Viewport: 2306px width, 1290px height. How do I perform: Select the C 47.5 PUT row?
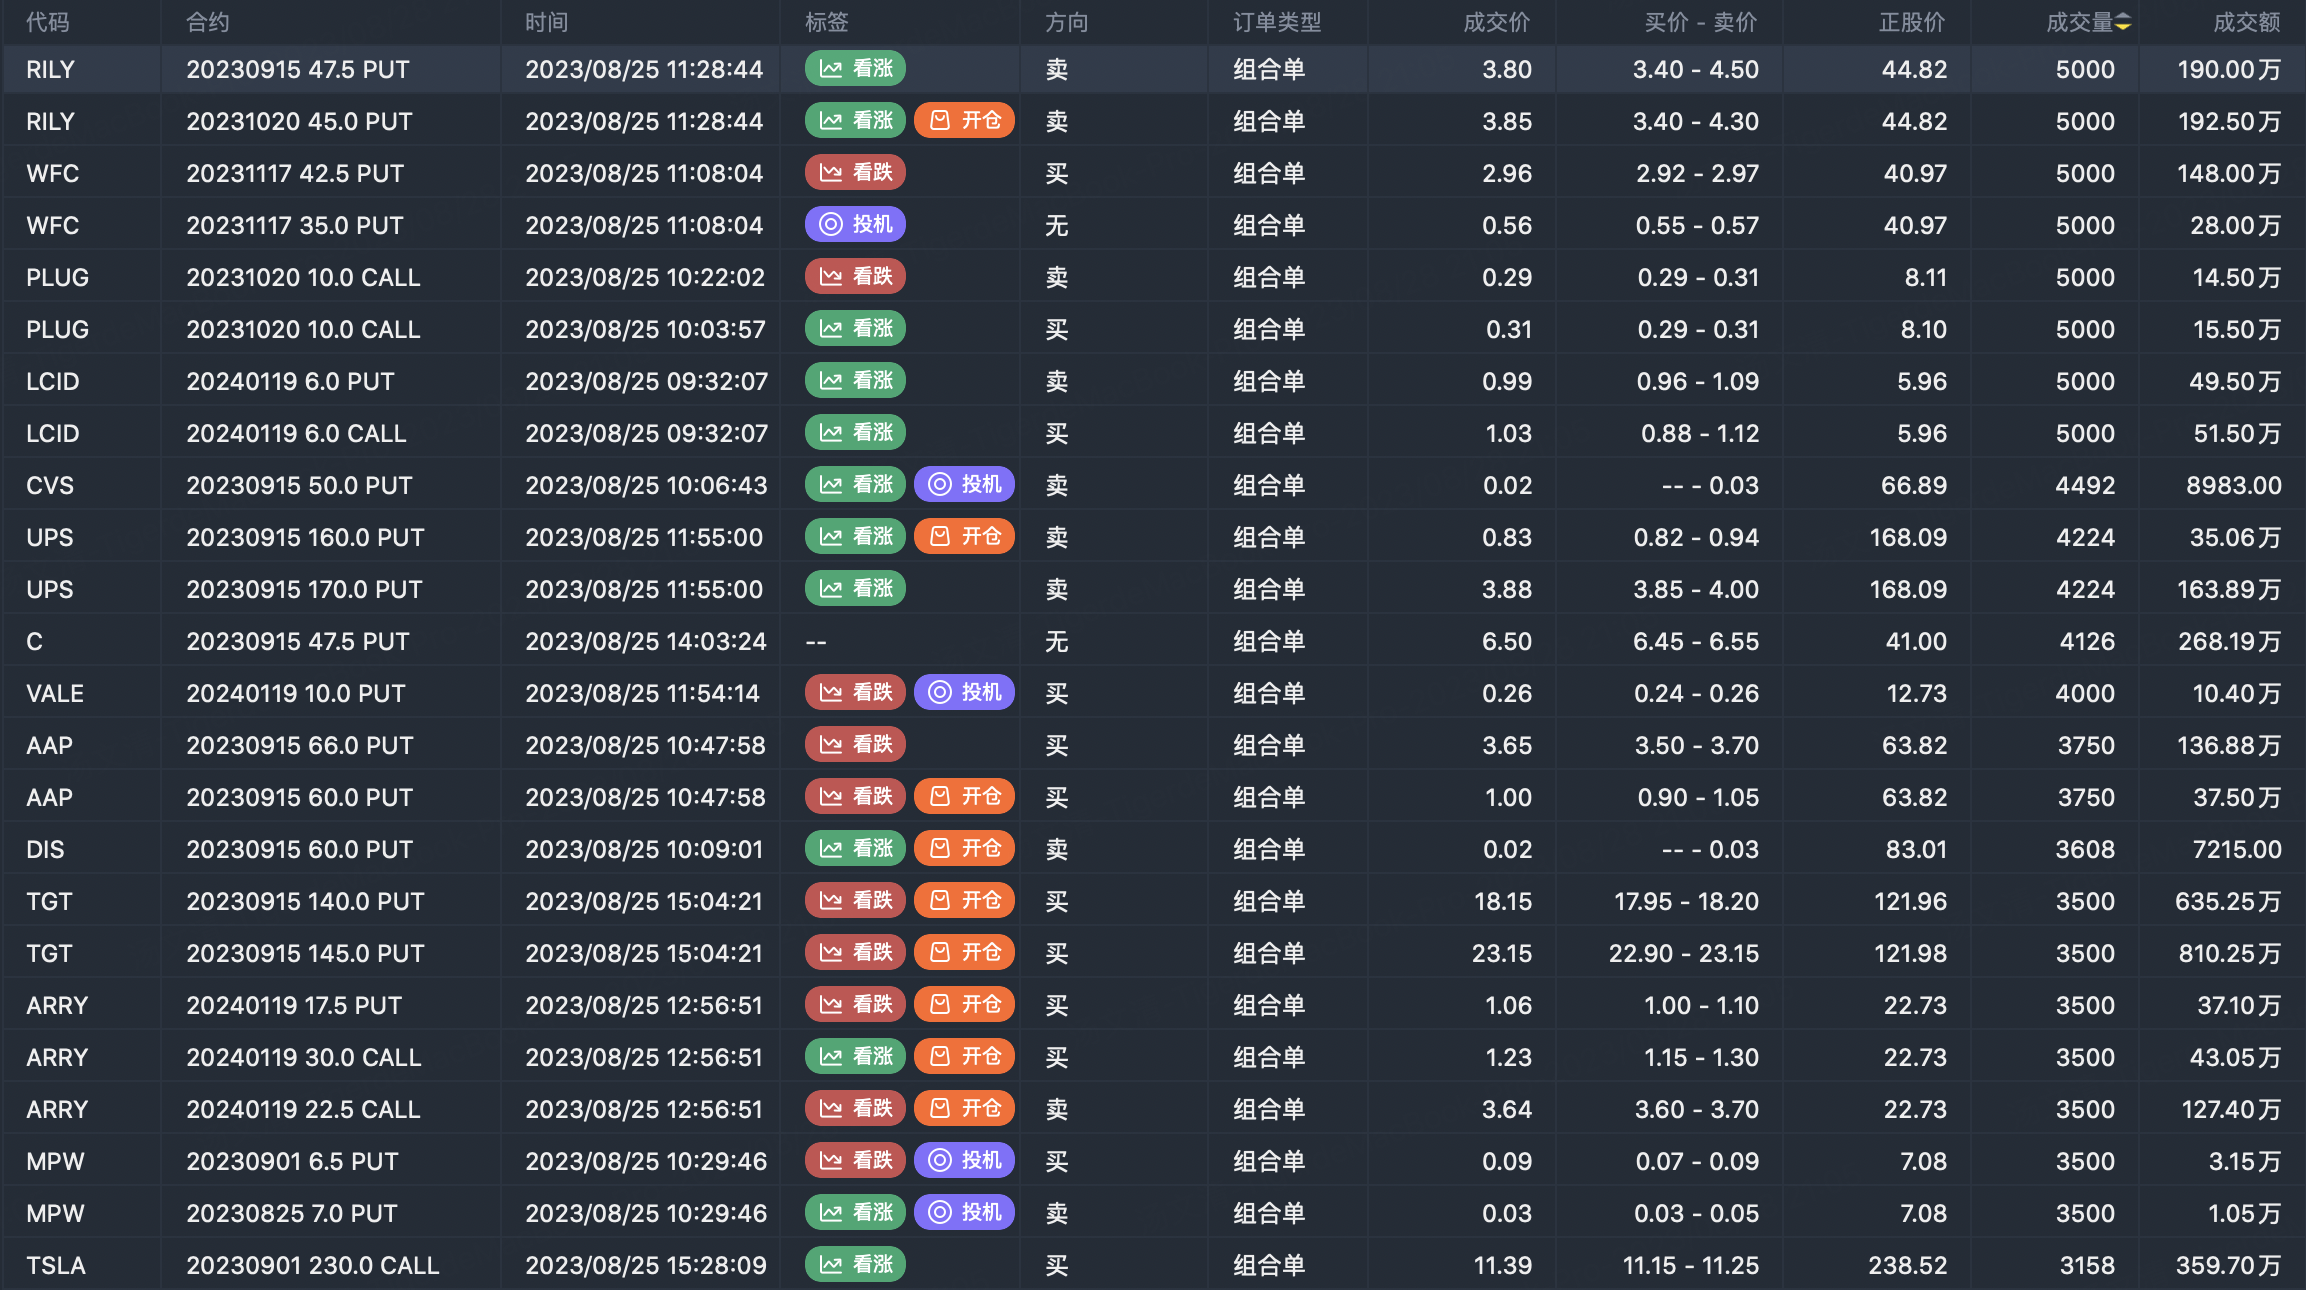coord(298,641)
